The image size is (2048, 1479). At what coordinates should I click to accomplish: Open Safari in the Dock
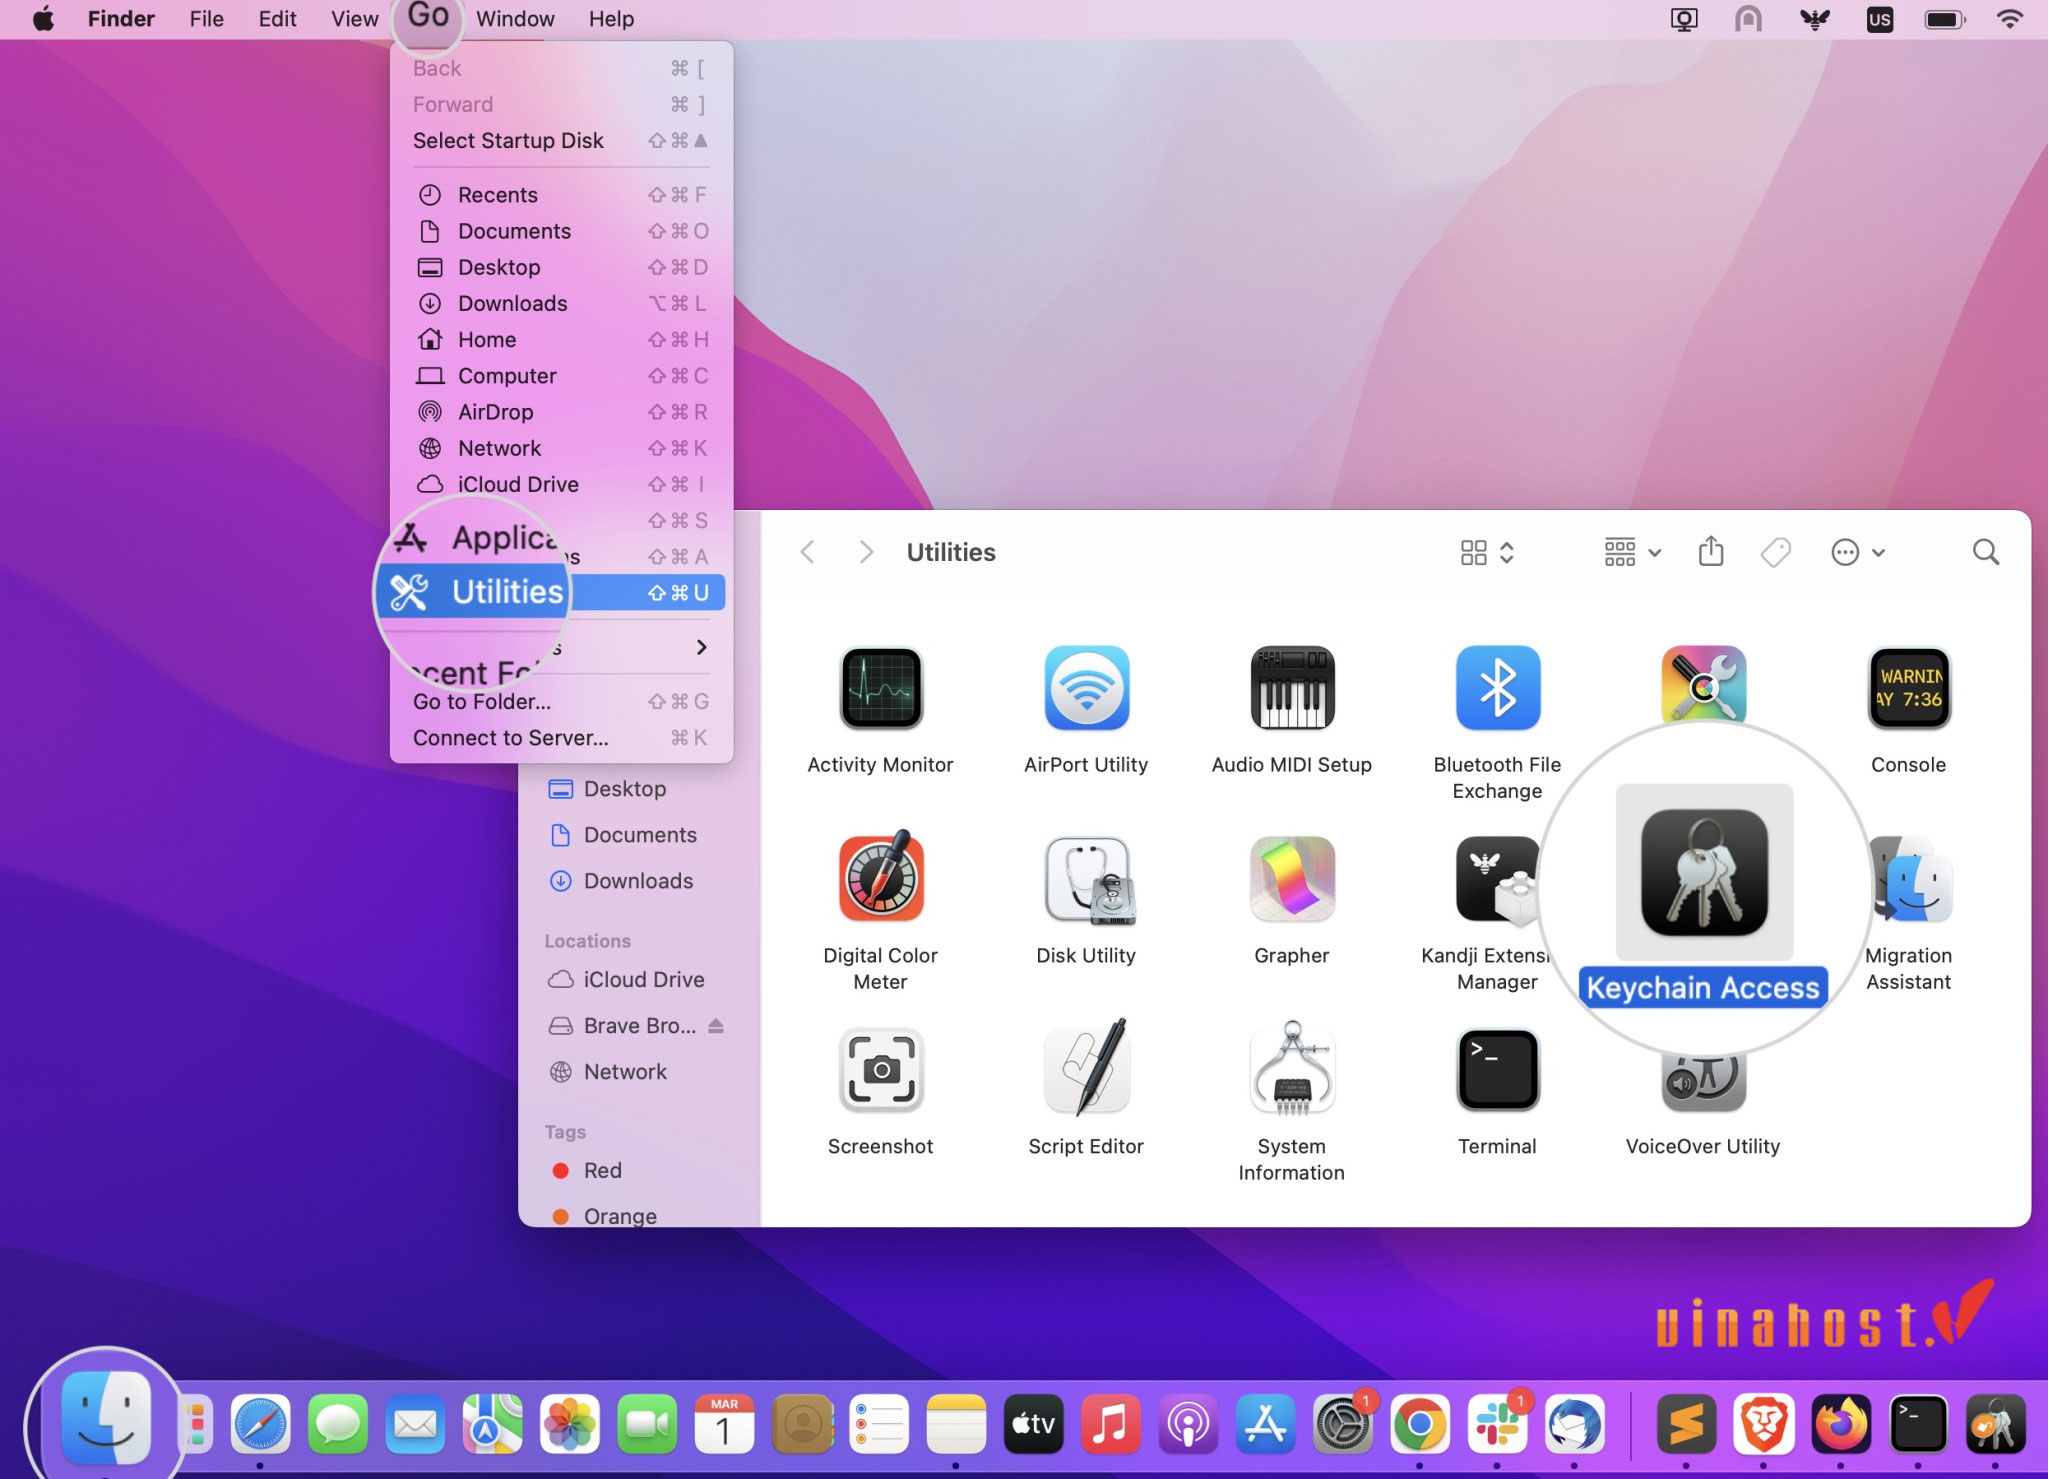click(x=260, y=1424)
